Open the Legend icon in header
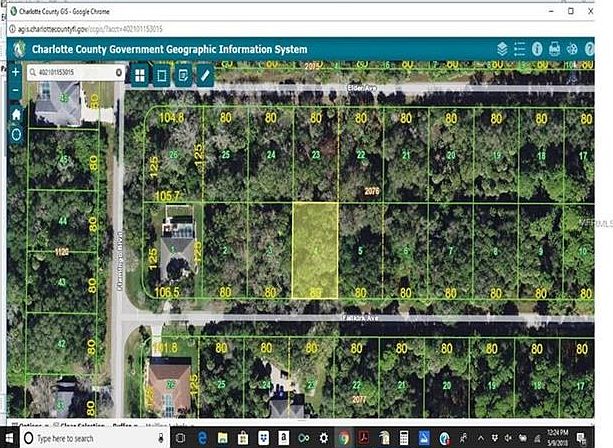Viewport: 613px width, 448px height. click(x=520, y=49)
